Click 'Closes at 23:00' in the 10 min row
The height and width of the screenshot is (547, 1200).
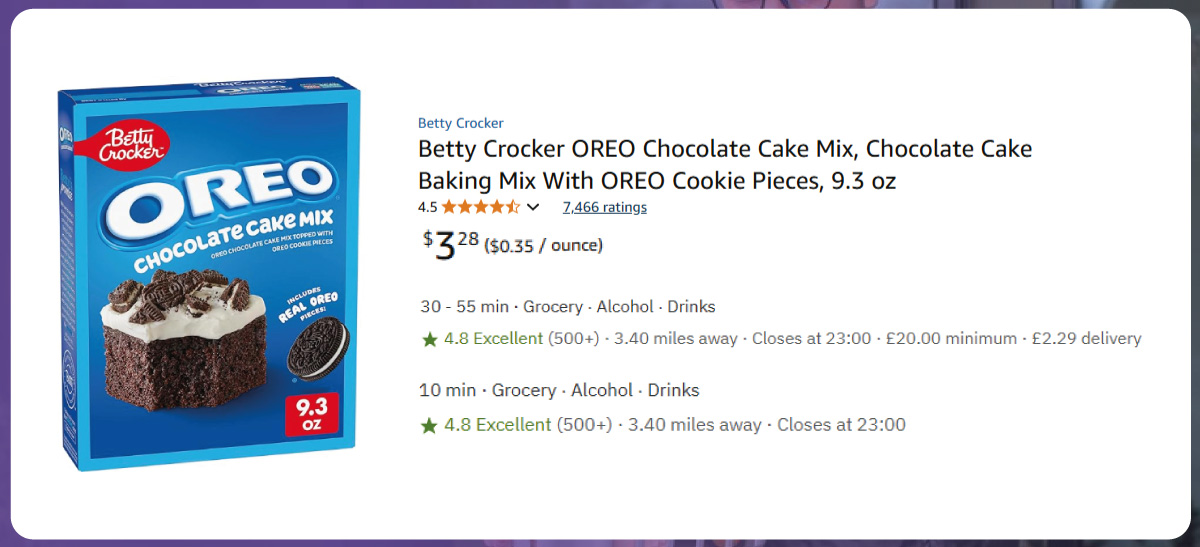(841, 425)
